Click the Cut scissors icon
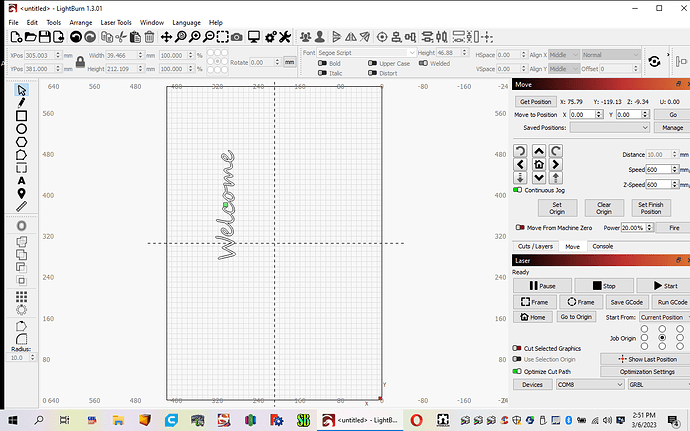The height and width of the screenshot is (431, 690). tap(121, 37)
